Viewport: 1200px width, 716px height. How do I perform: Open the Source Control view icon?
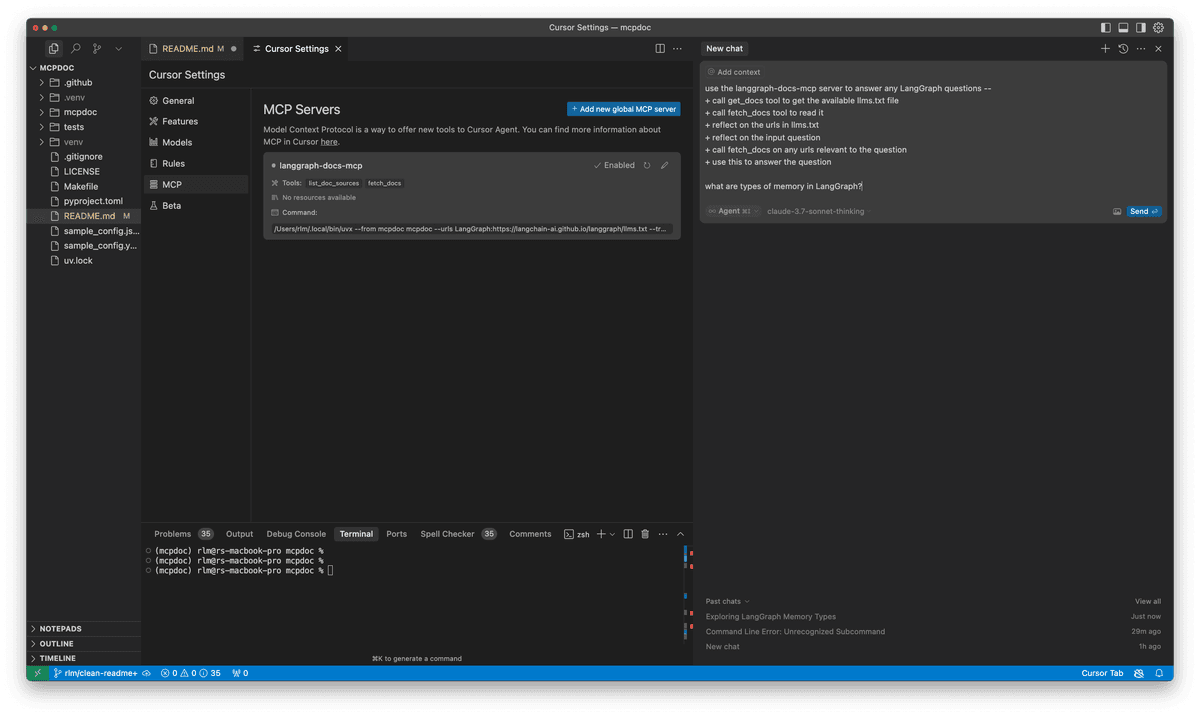coord(97,48)
